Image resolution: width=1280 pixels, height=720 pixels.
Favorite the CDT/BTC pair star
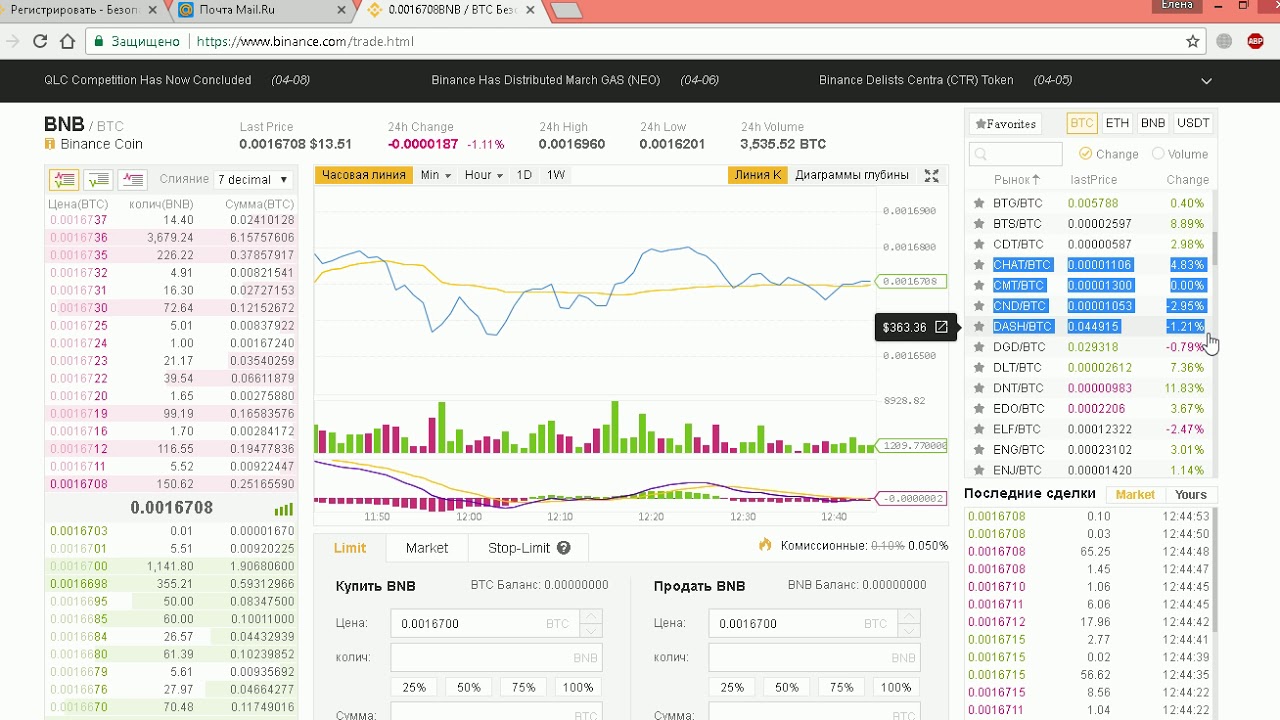point(979,244)
